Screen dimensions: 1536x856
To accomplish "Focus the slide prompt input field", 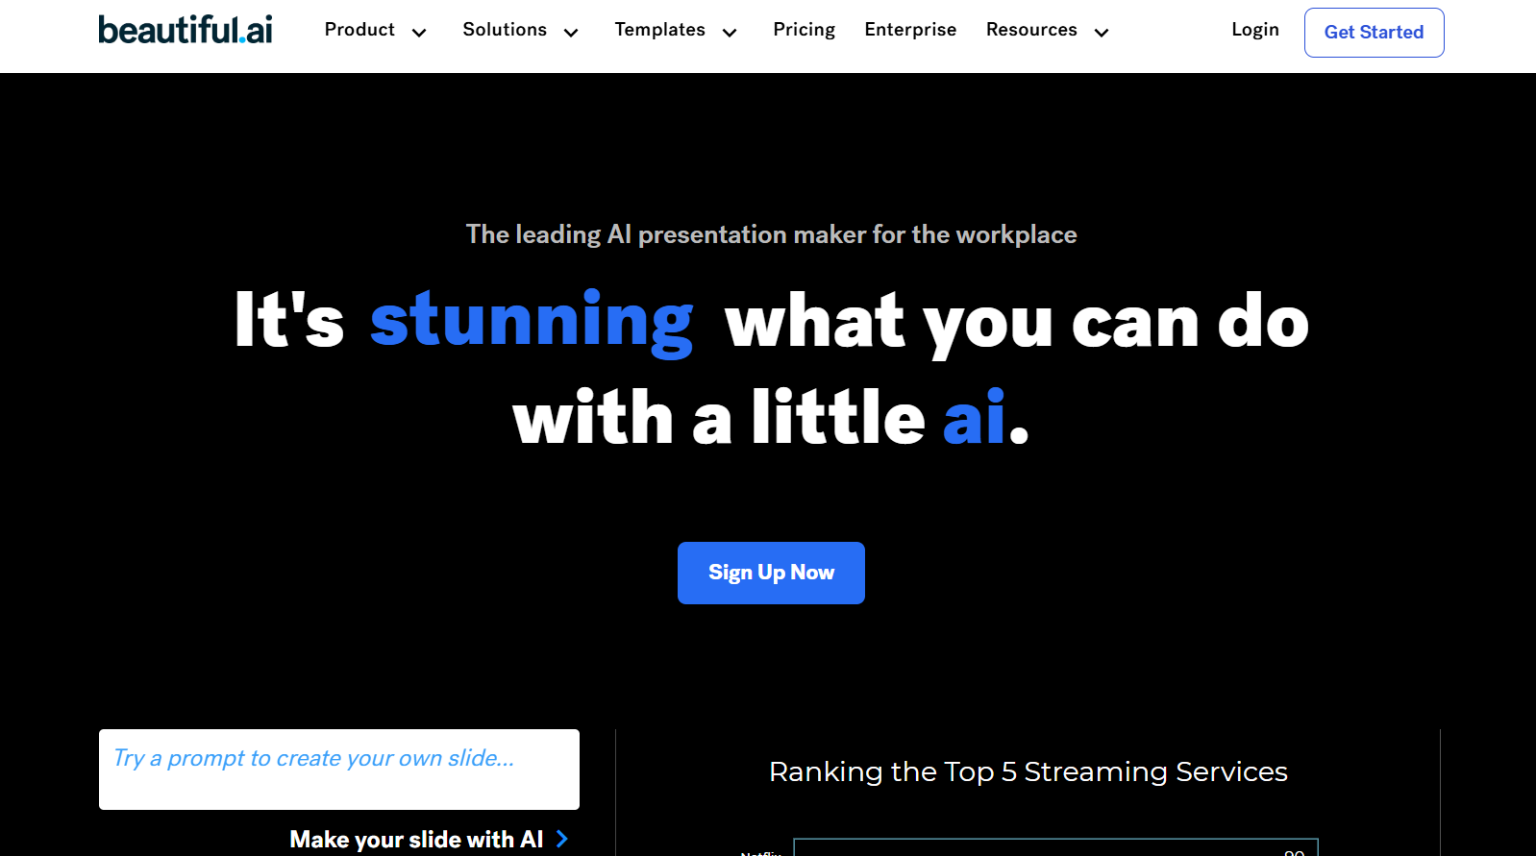I will click(339, 769).
